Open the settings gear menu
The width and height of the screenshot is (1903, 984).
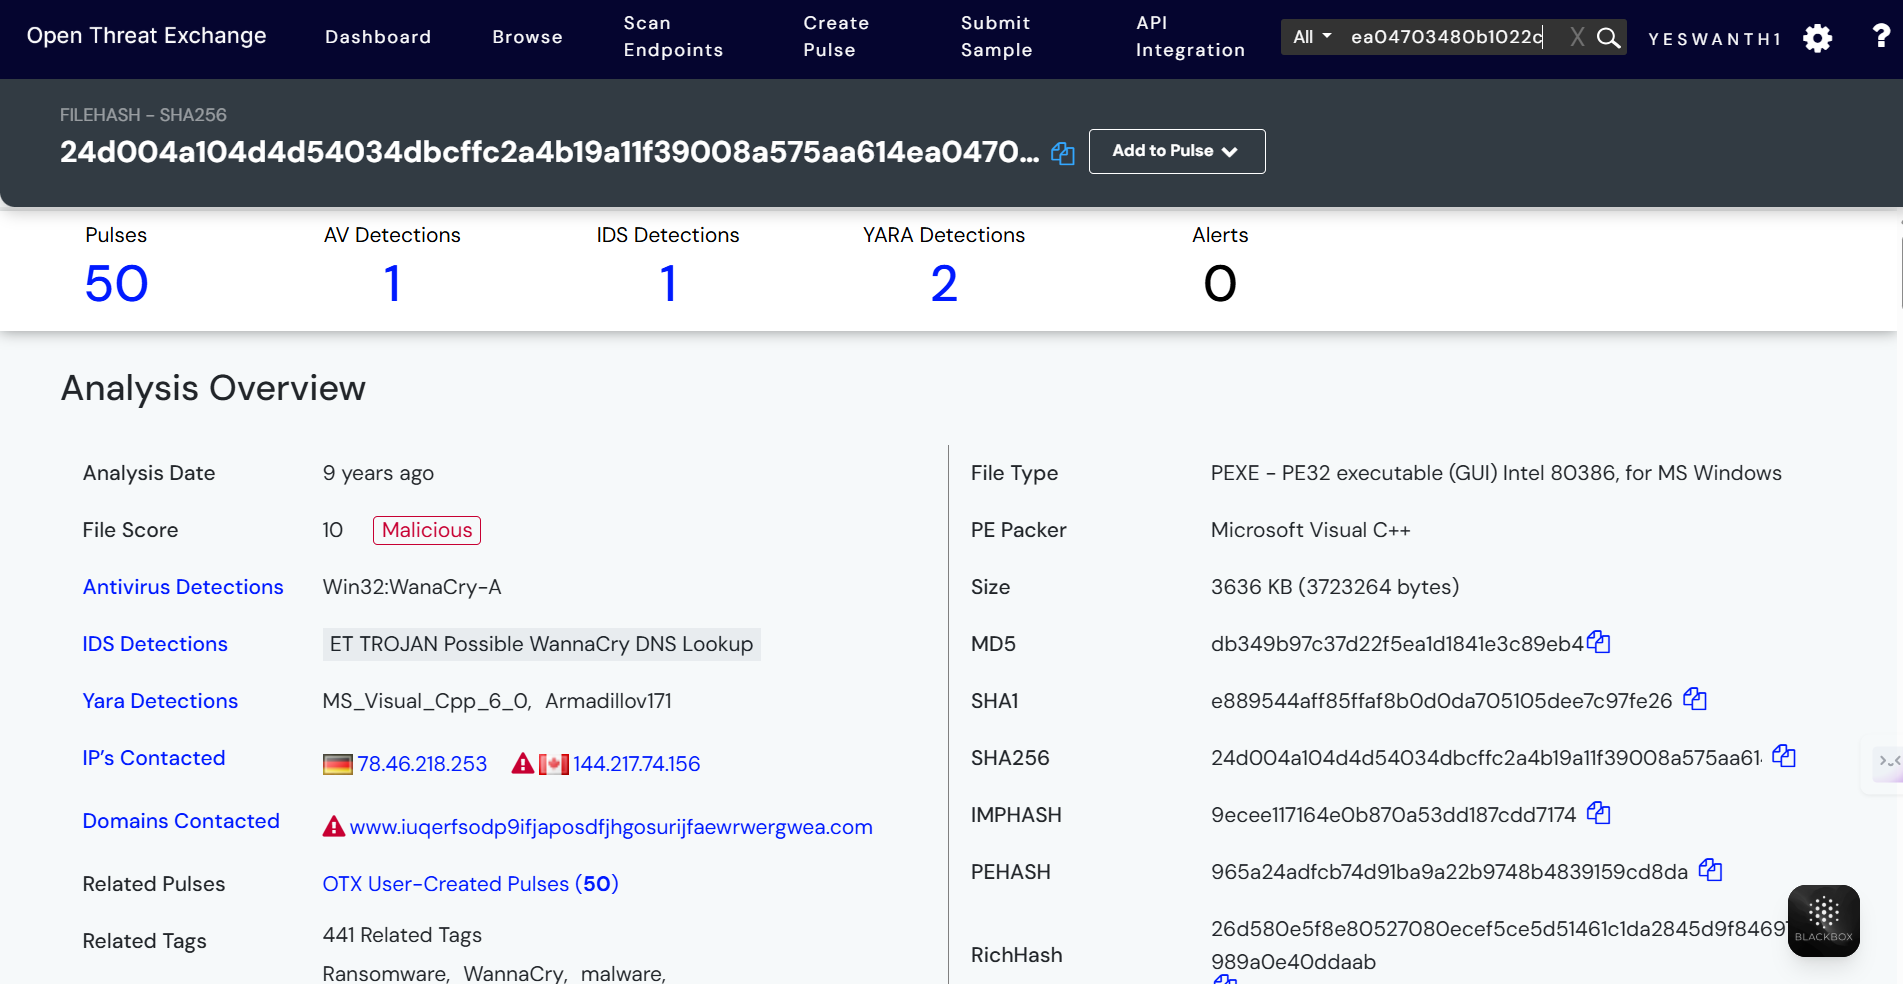point(1817,38)
